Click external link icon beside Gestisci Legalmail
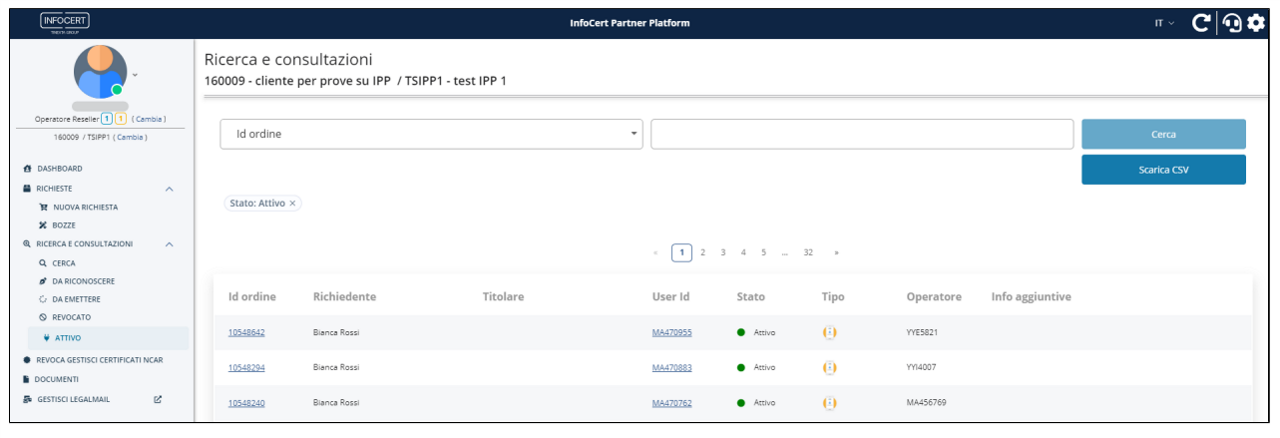Image resolution: width=1280 pixels, height=438 pixels. pyautogui.click(x=158, y=399)
